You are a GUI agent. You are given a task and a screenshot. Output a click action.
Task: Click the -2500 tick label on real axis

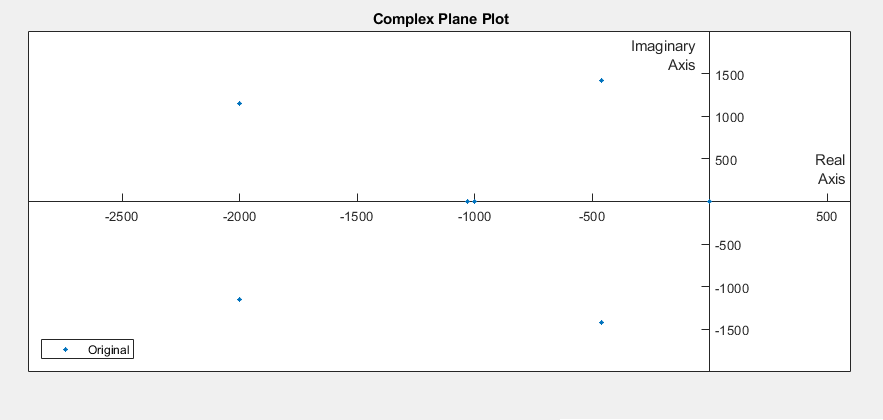tap(121, 217)
